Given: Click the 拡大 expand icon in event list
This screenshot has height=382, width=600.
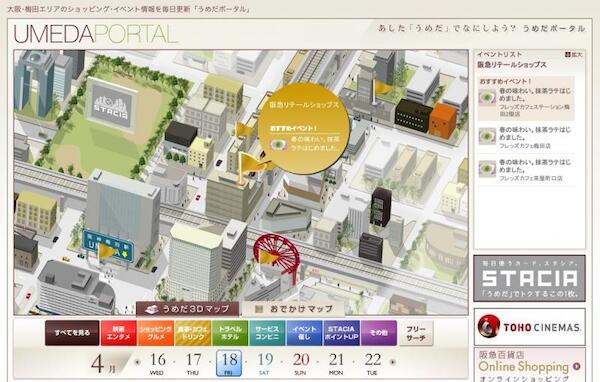Looking at the screenshot, I should pos(573,55).
